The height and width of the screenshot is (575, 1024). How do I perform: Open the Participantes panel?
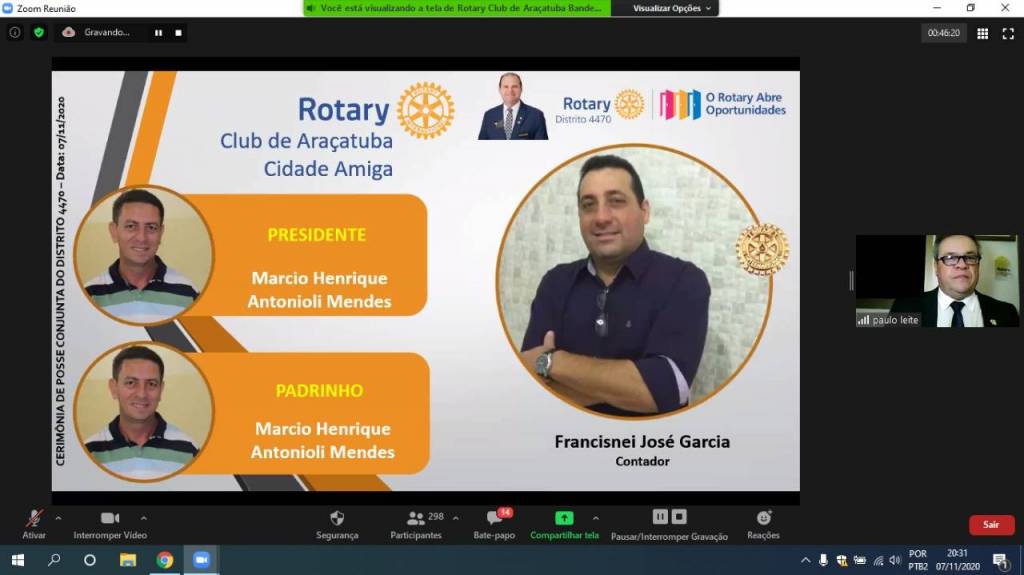point(415,519)
